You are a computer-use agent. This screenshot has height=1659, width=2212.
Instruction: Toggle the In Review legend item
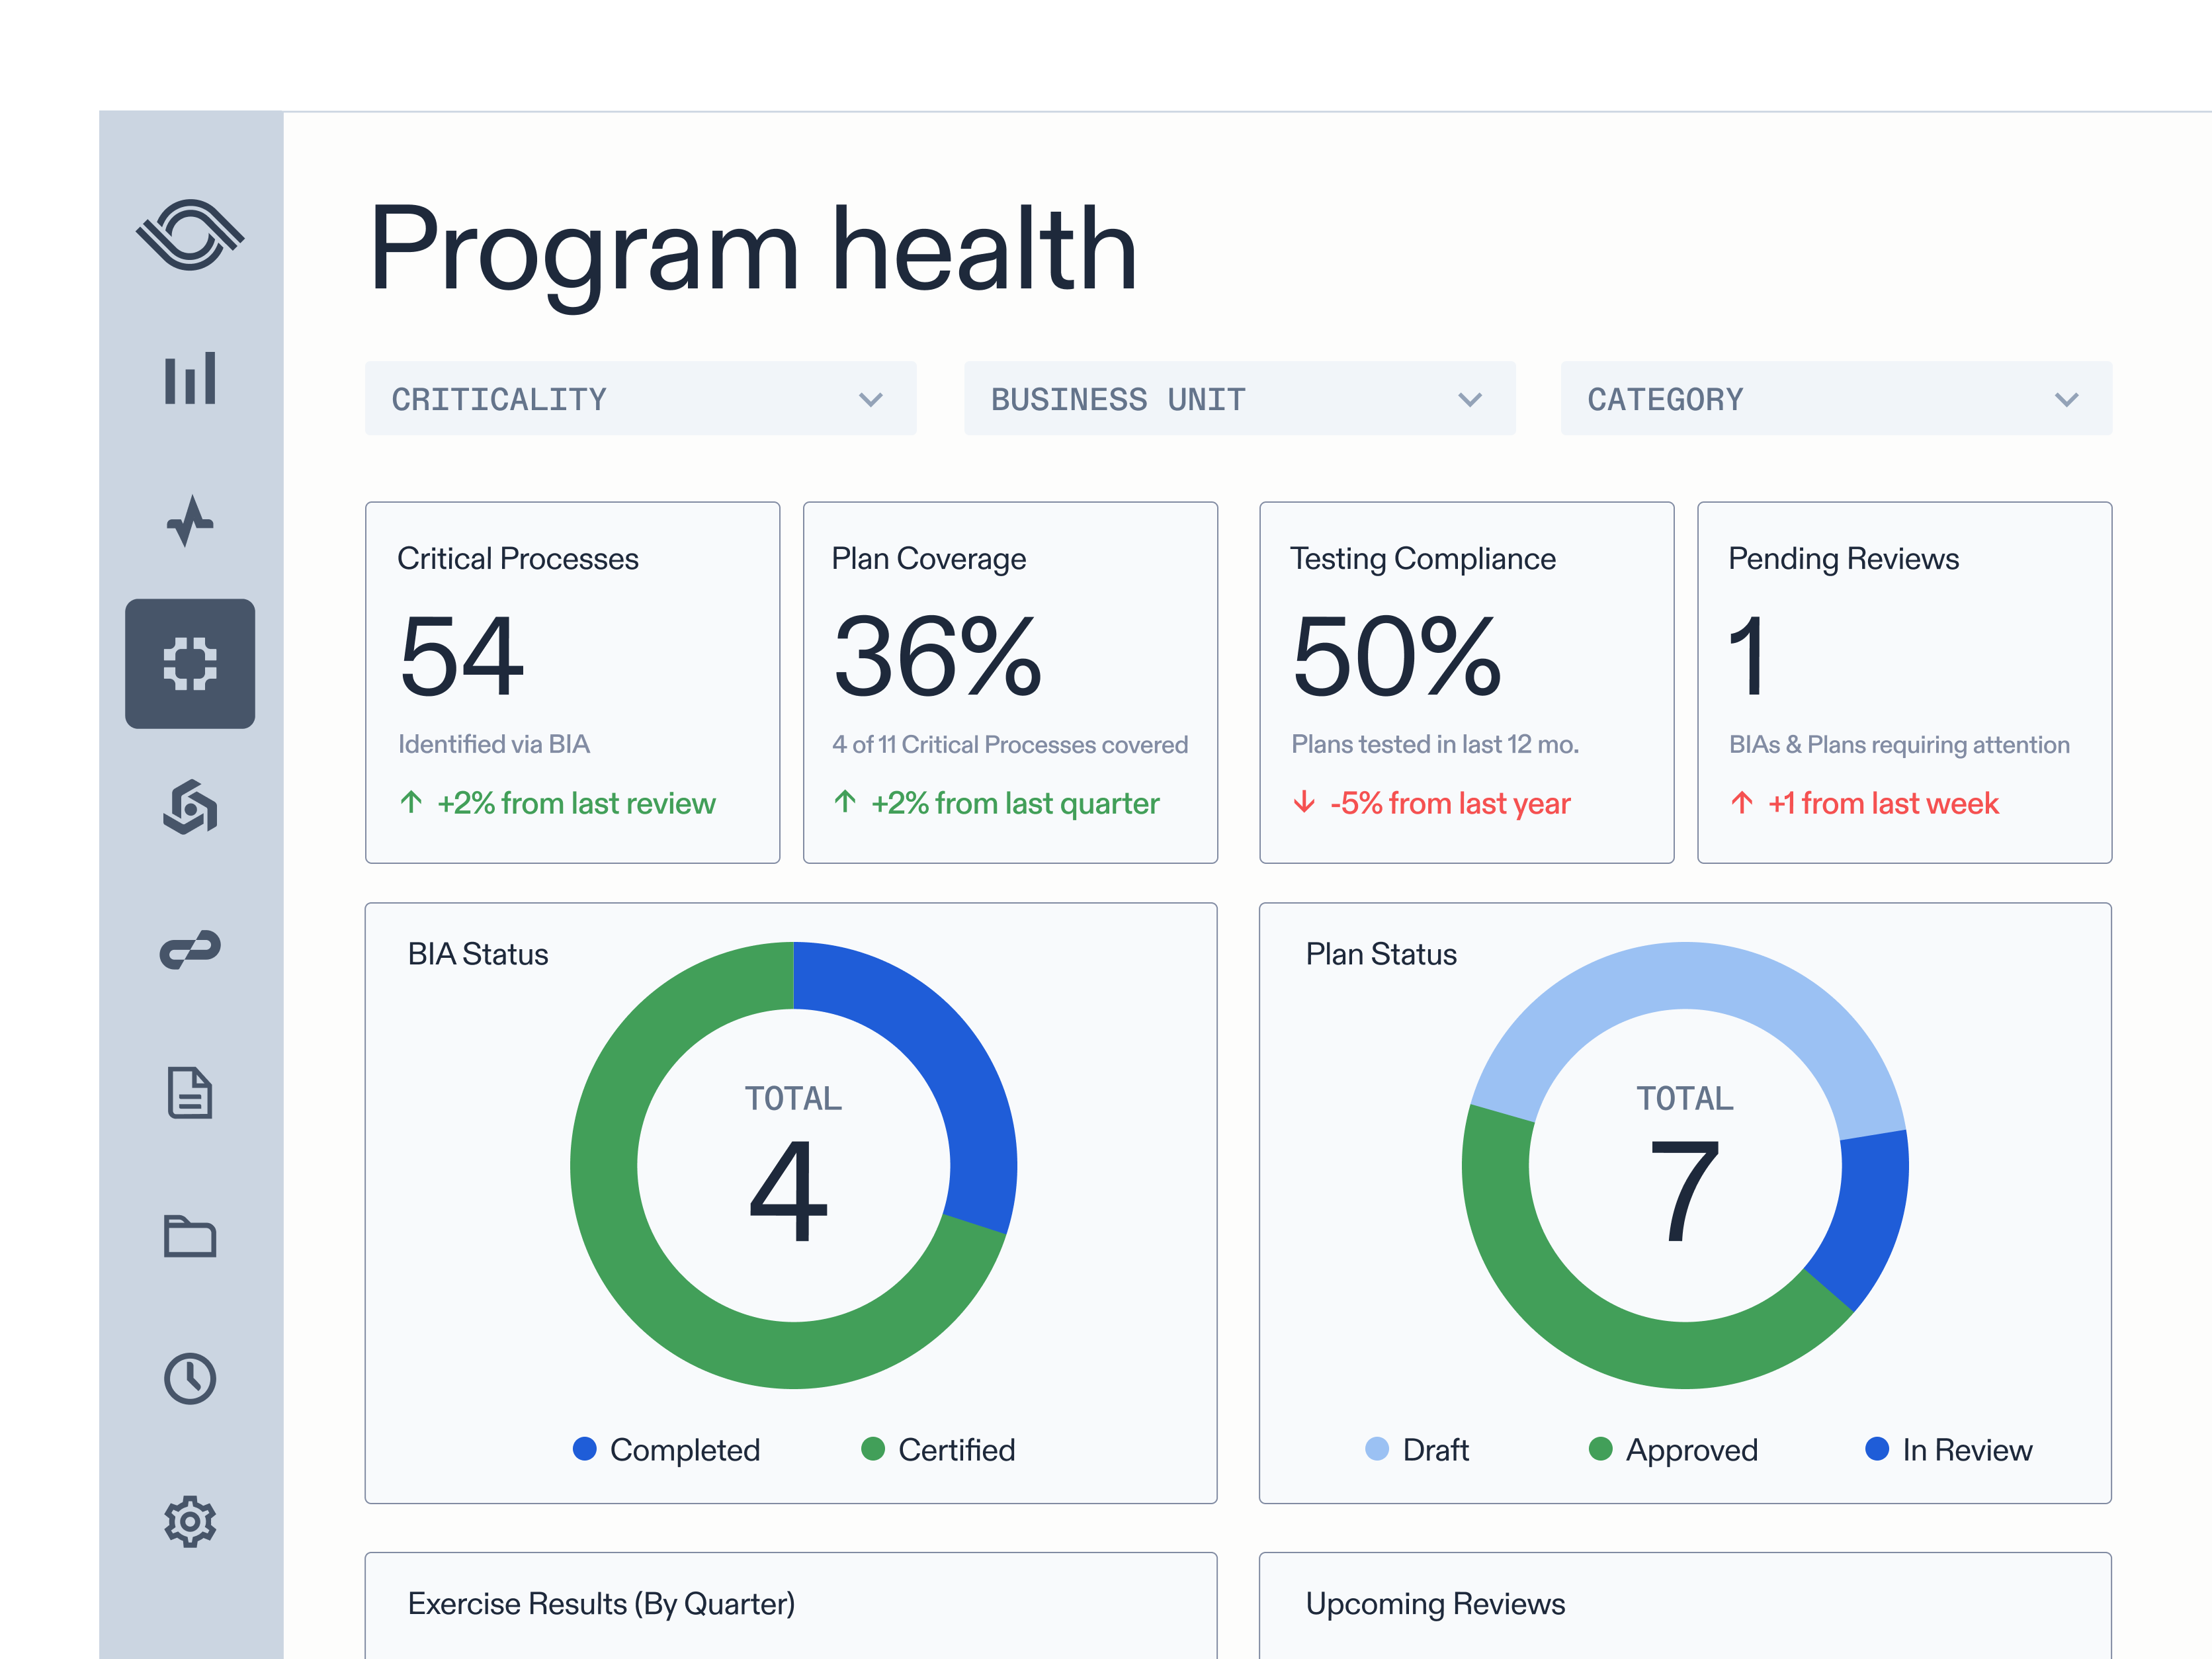click(1949, 1449)
